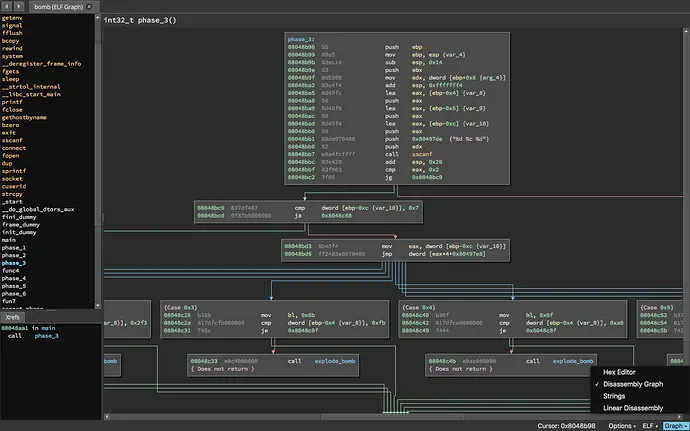This screenshot has height=431, width=690.
Task: Select the bomb (ELF Graph) tab
Action: click(x=64, y=7)
